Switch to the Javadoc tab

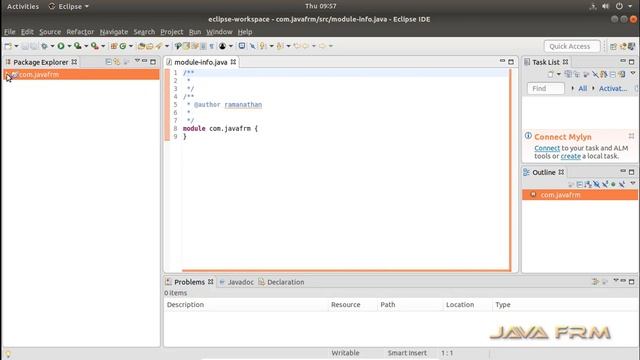(x=237, y=282)
